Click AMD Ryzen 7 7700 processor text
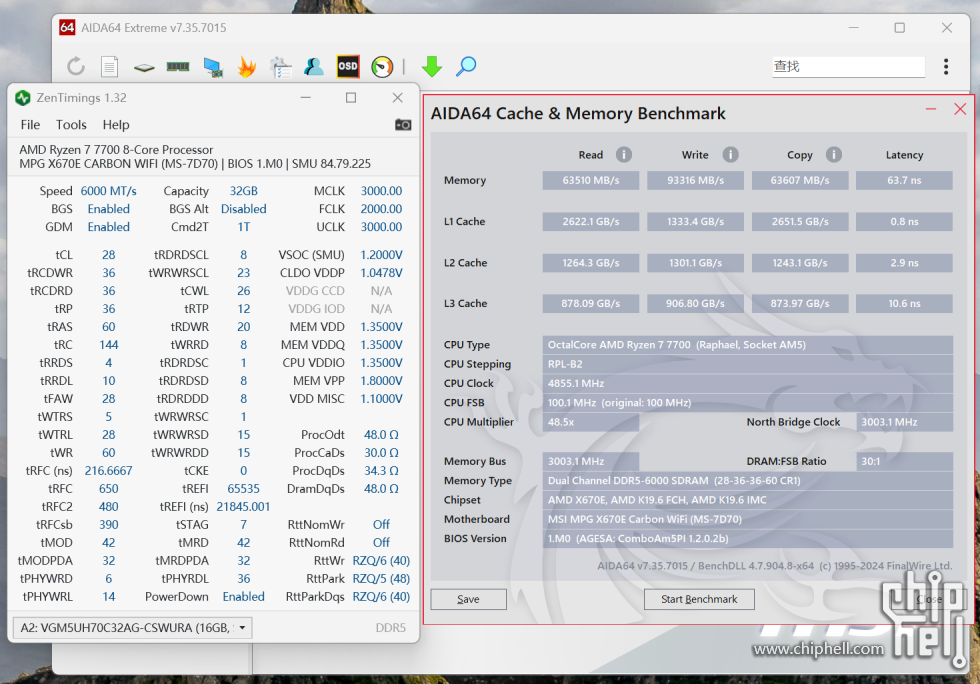 pos(116,149)
